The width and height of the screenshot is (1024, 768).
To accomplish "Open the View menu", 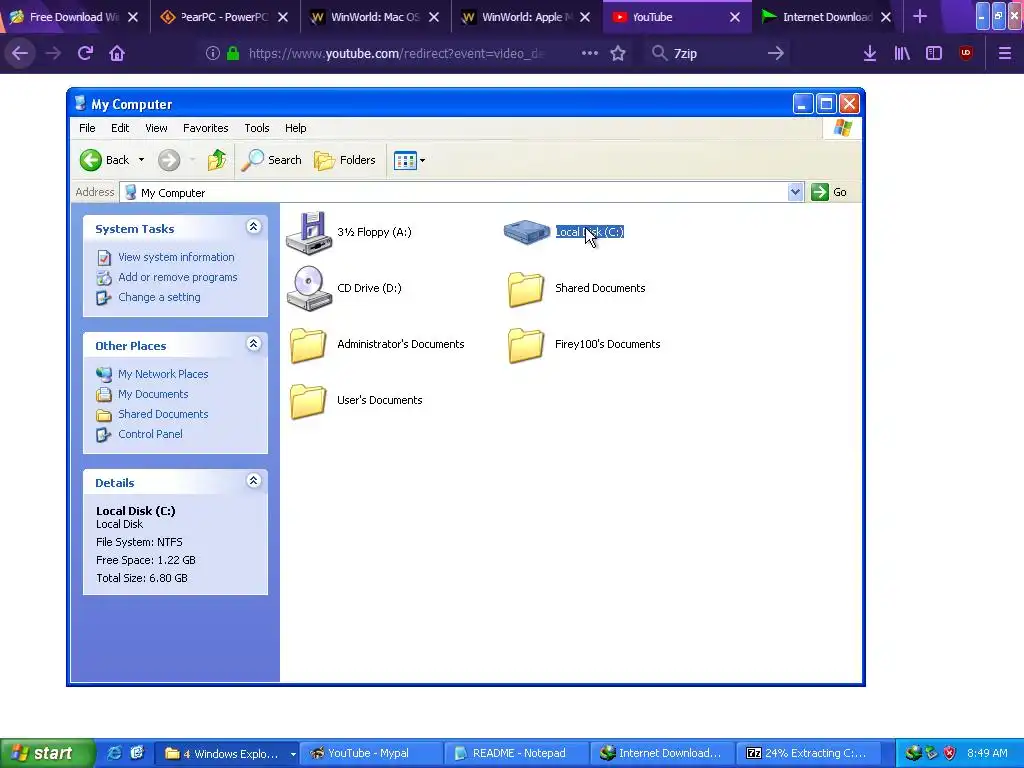I will tap(156, 128).
